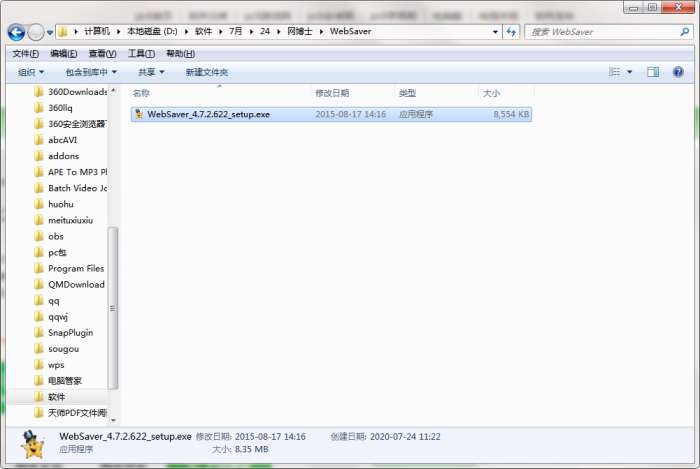Click the large WebSaver icon in details pane
700x469 pixels.
32,444
